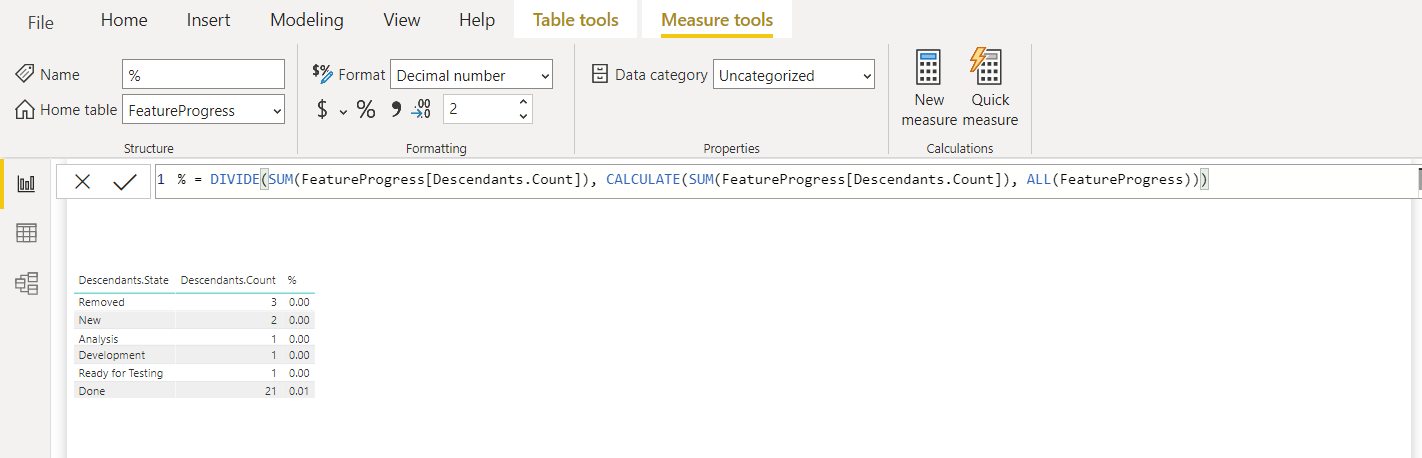1422x458 pixels.
Task: Open the Quick measure dialog
Action: tap(990, 89)
